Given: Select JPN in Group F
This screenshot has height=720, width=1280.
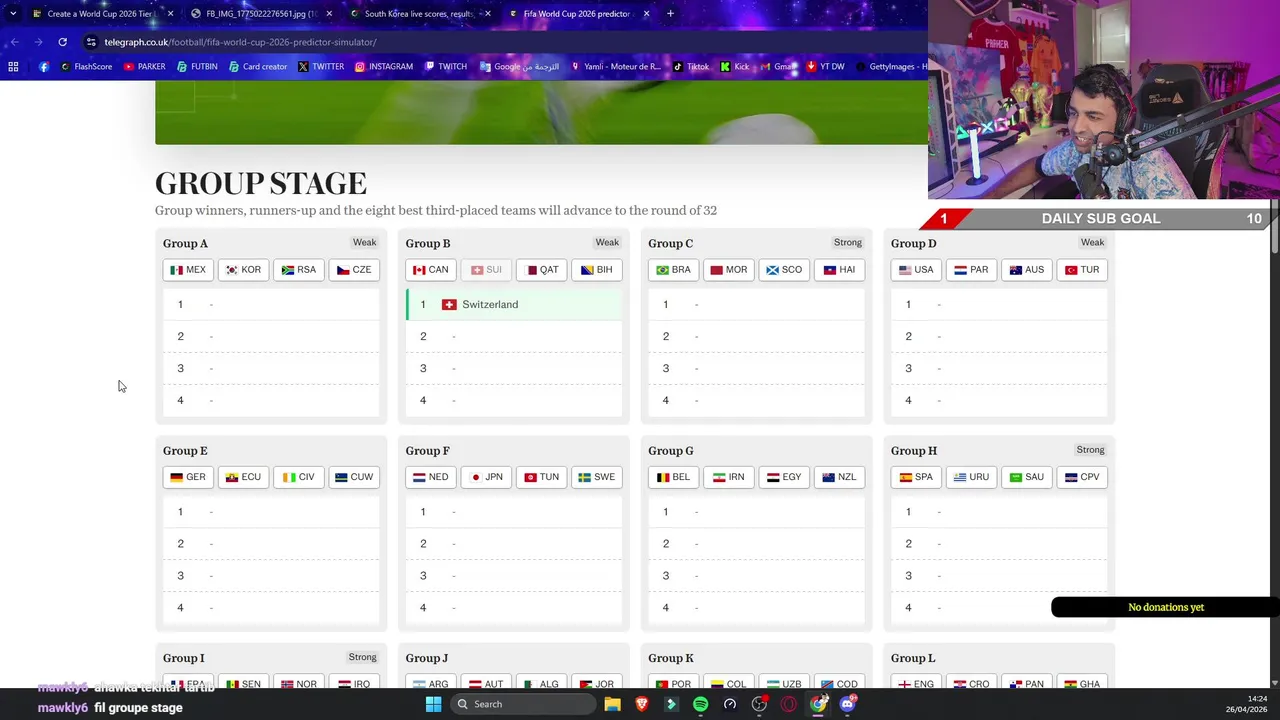Looking at the screenshot, I should pyautogui.click(x=486, y=477).
